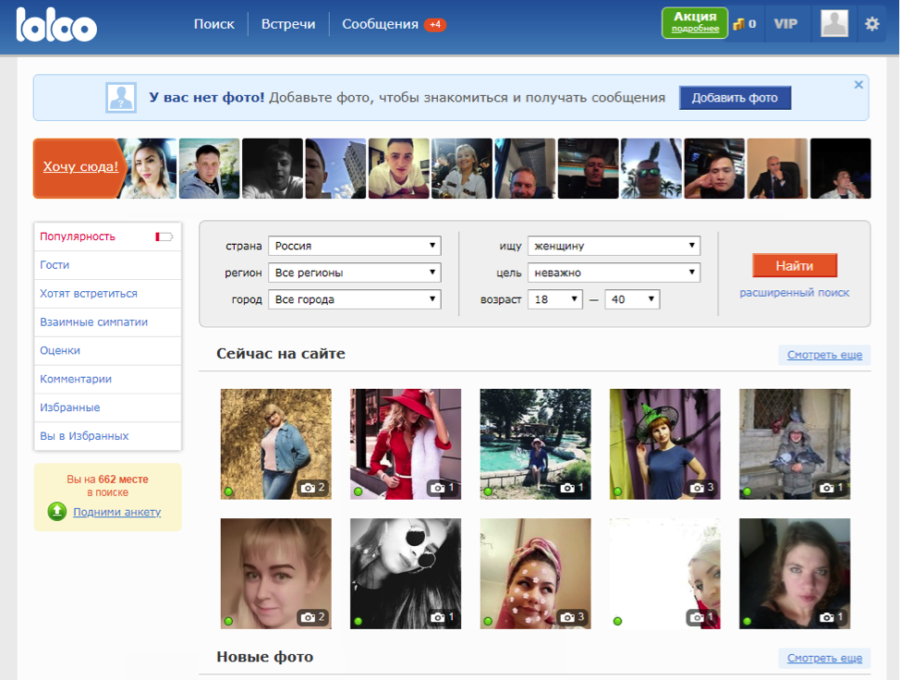The width and height of the screenshot is (900, 680).
Task: Expand the цель dropdown
Action: pos(614,273)
